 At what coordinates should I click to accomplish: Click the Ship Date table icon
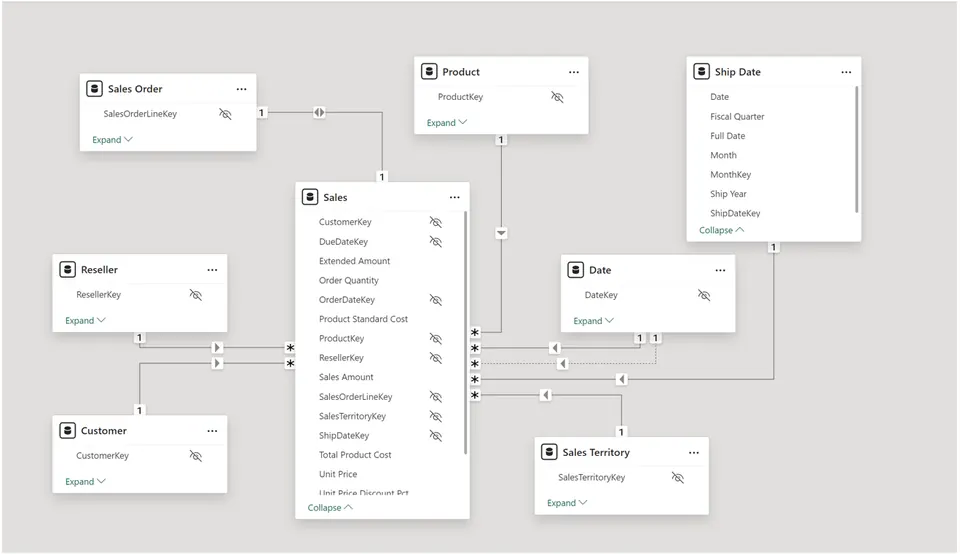(701, 72)
